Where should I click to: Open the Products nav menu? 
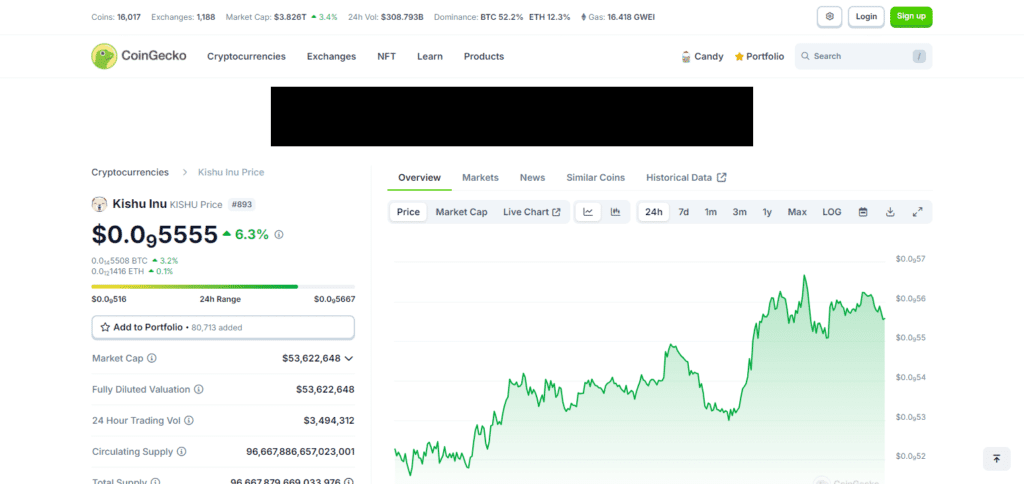484,56
